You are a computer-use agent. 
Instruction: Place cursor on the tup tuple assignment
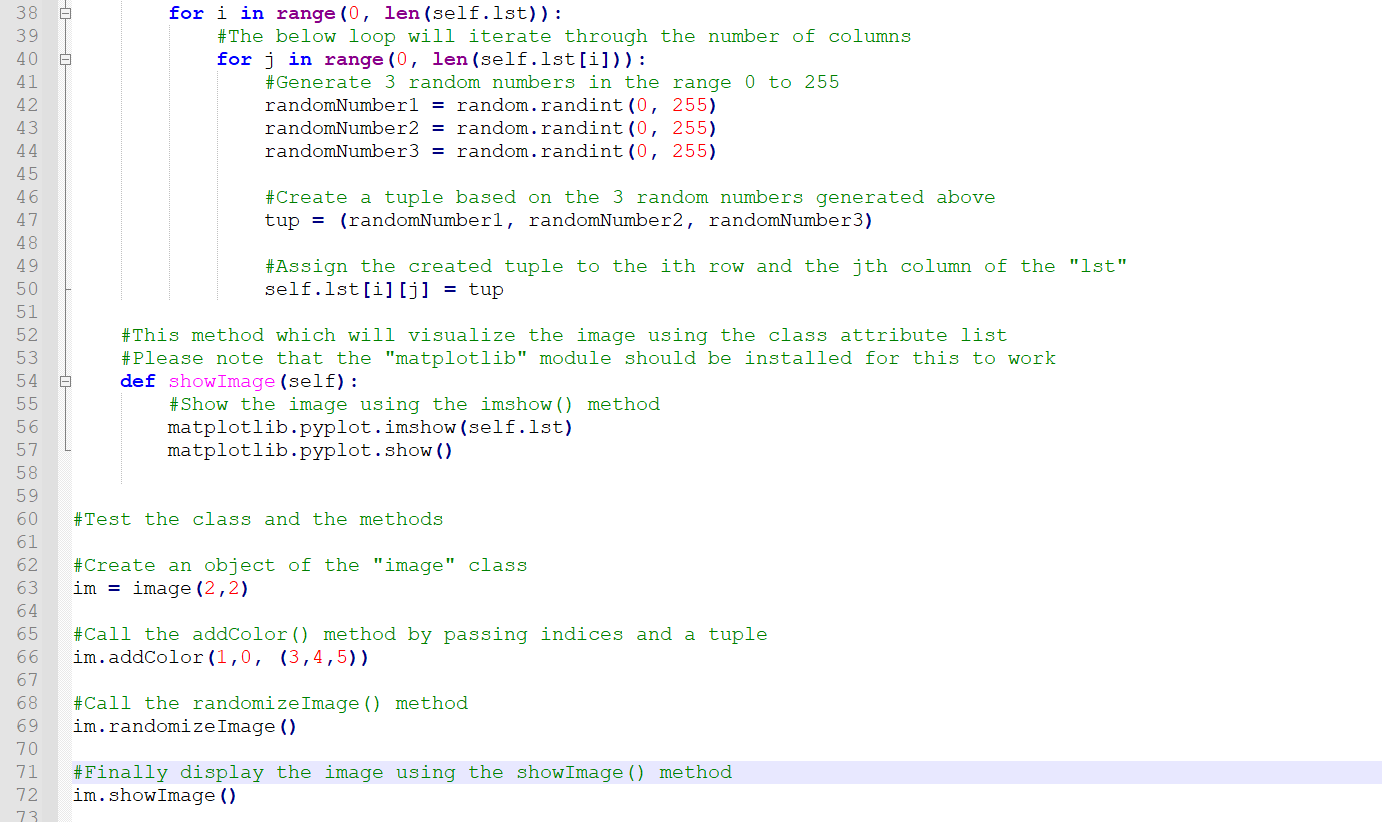pyautogui.click(x=284, y=219)
